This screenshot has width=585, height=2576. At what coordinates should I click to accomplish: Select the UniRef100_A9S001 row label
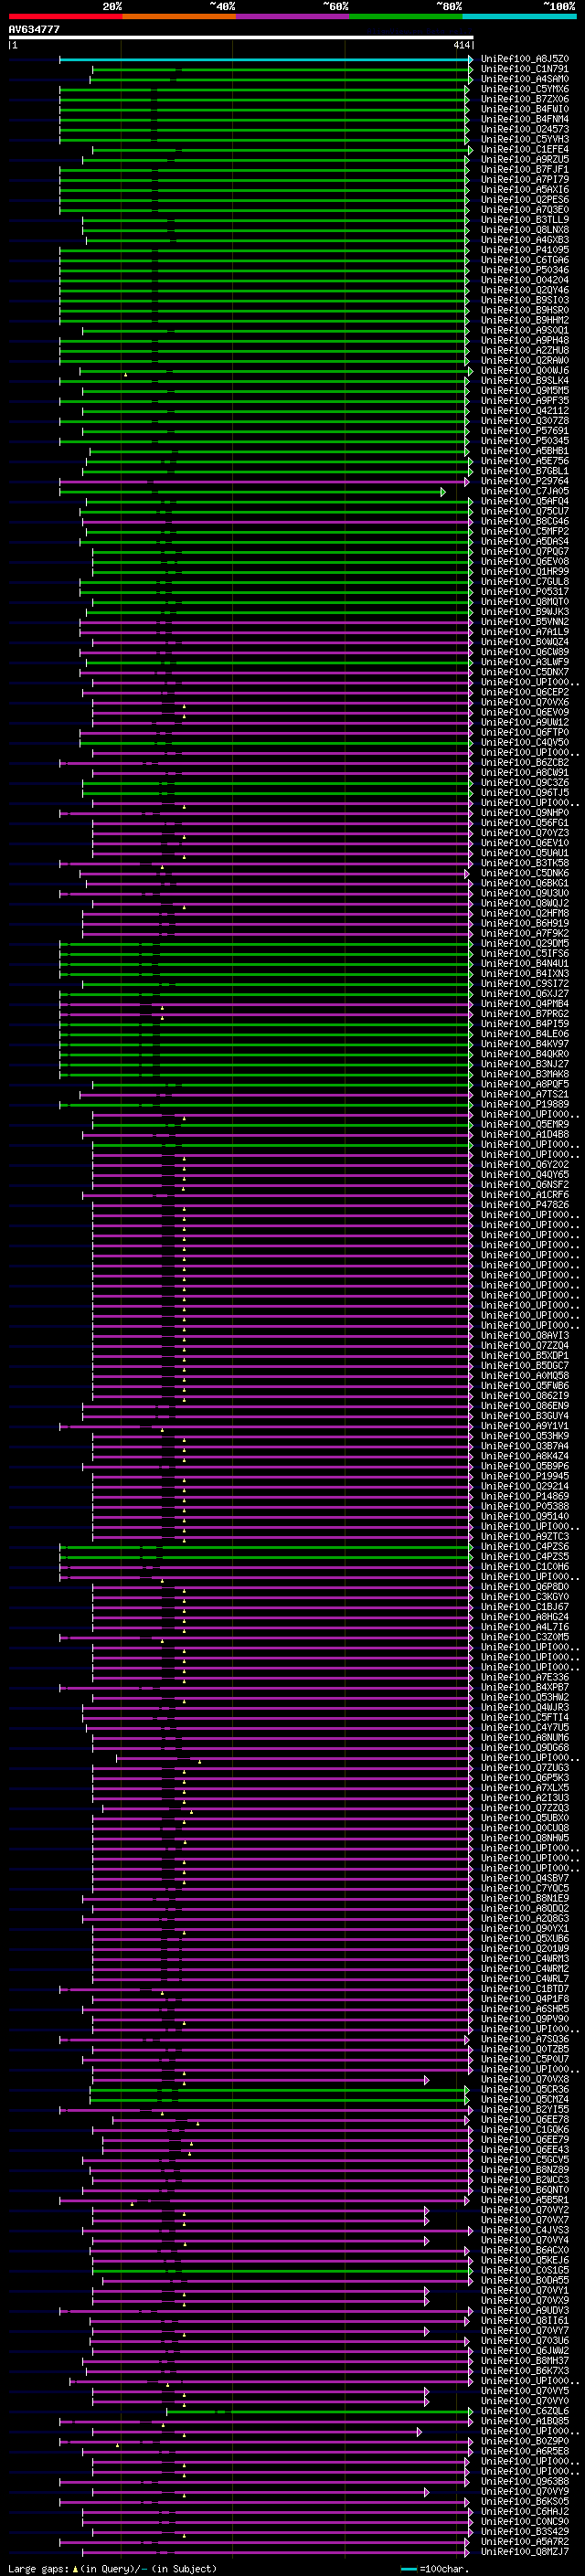click(x=525, y=330)
